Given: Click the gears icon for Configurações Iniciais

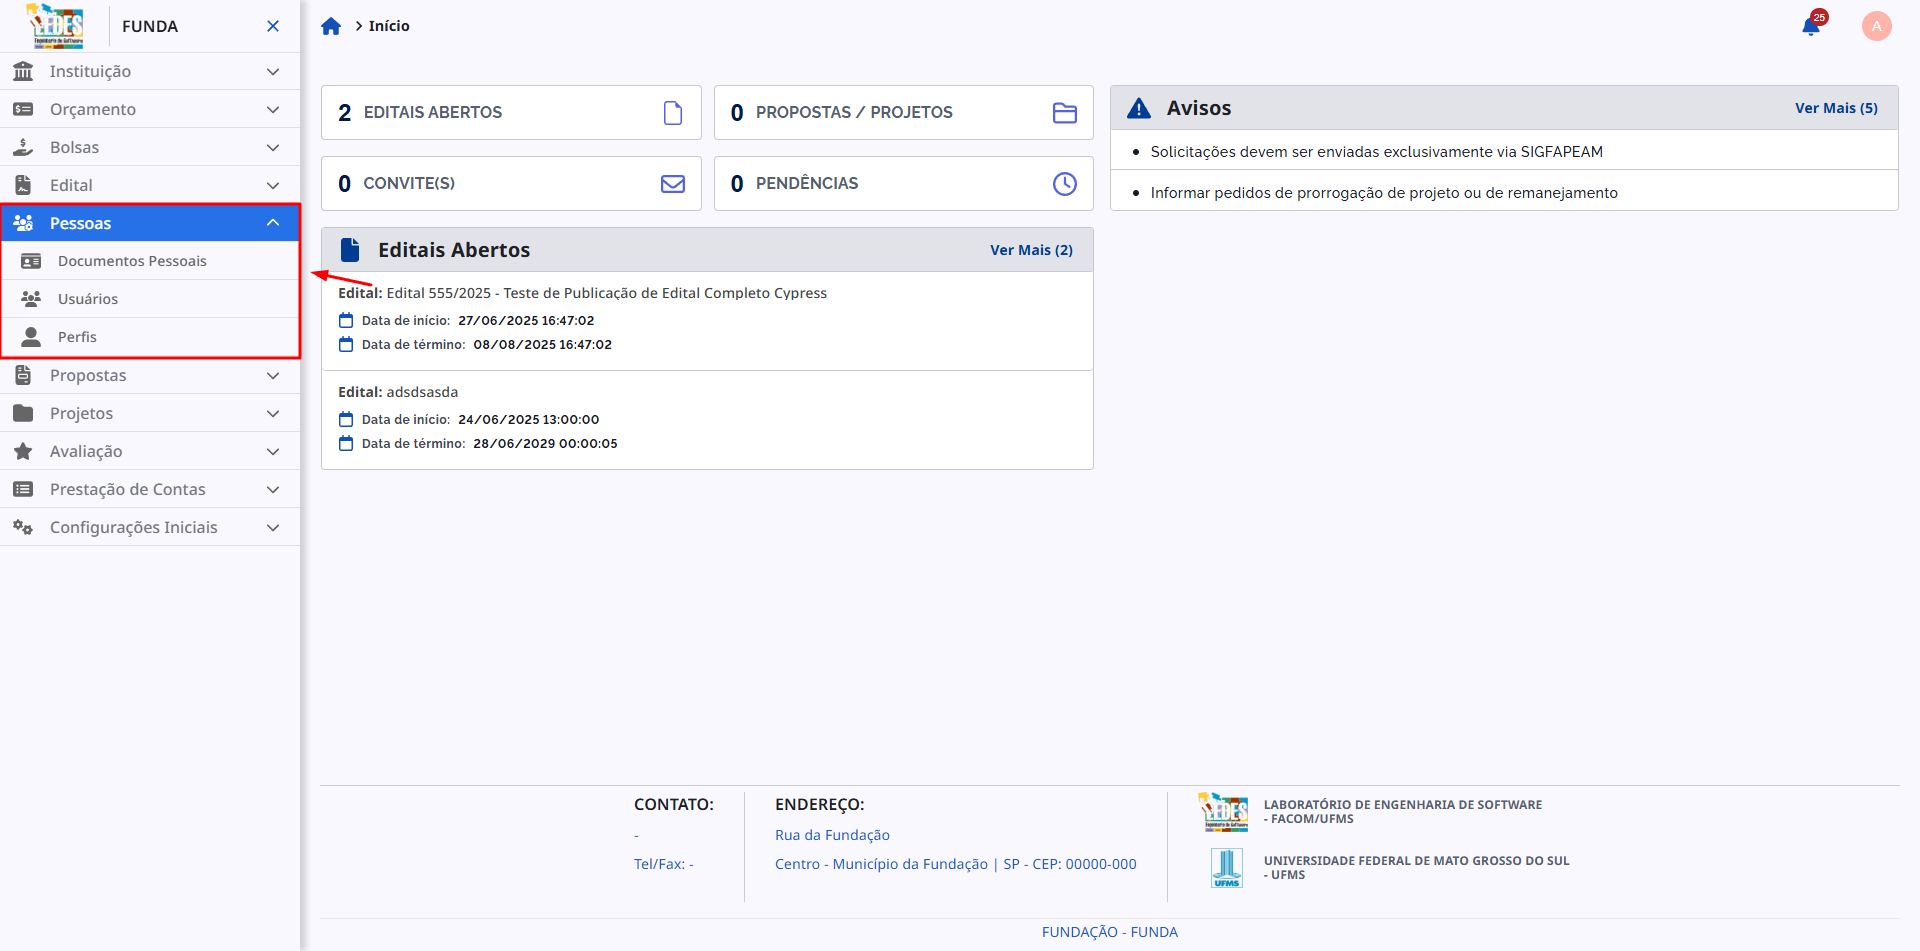Looking at the screenshot, I should [22, 527].
